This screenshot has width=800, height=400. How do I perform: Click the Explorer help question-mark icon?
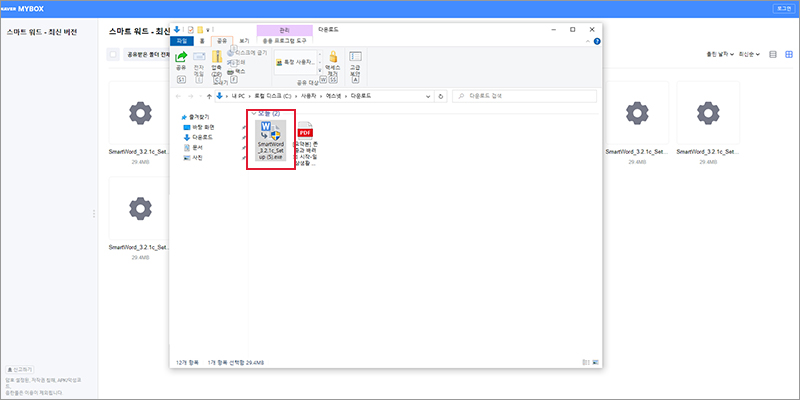[x=597, y=41]
